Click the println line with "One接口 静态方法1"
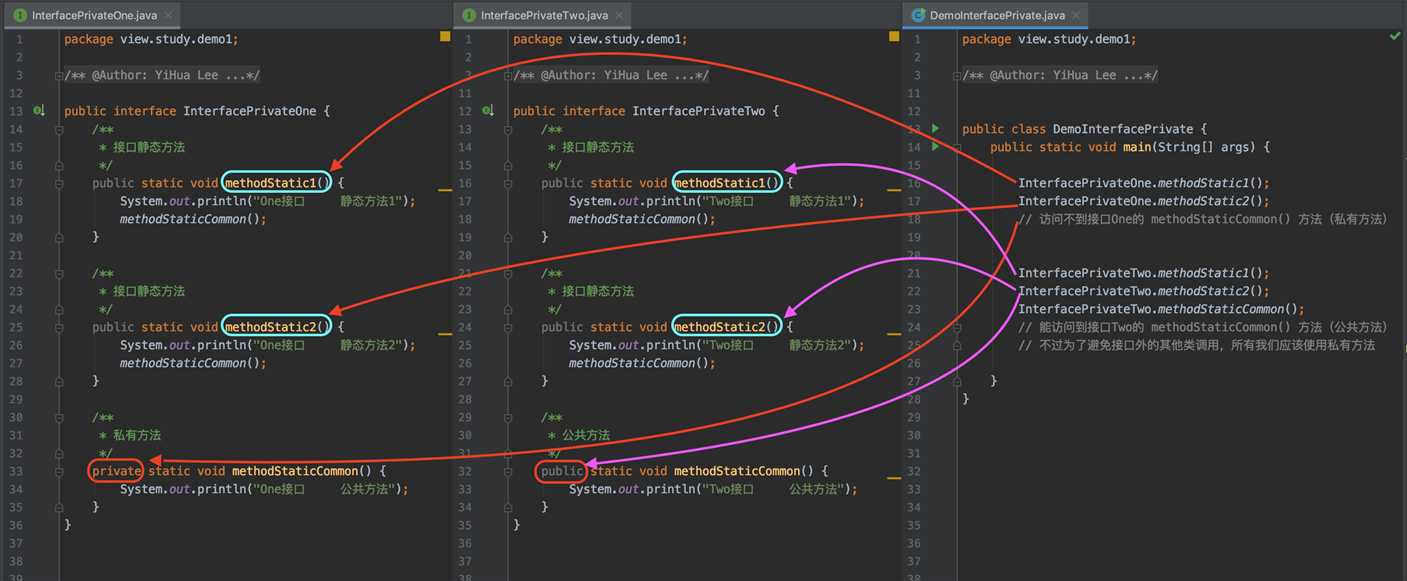The height and width of the screenshot is (581, 1407). click(x=267, y=201)
